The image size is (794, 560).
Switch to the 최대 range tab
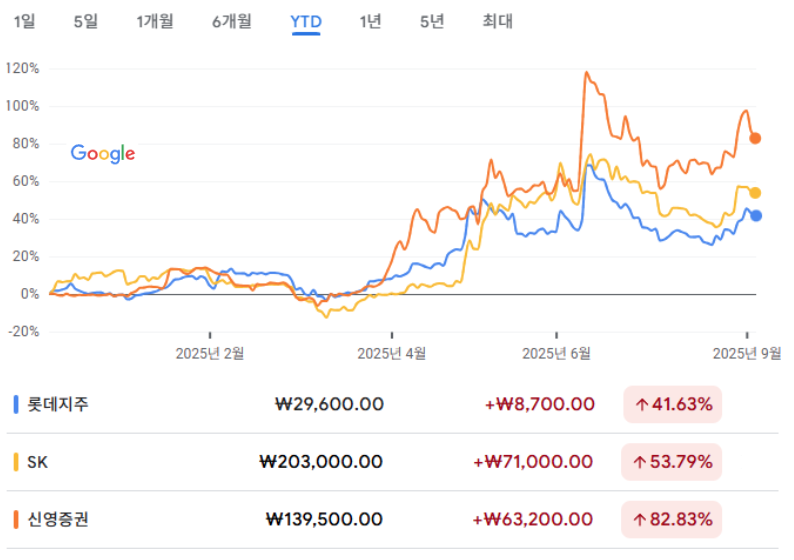click(x=497, y=21)
